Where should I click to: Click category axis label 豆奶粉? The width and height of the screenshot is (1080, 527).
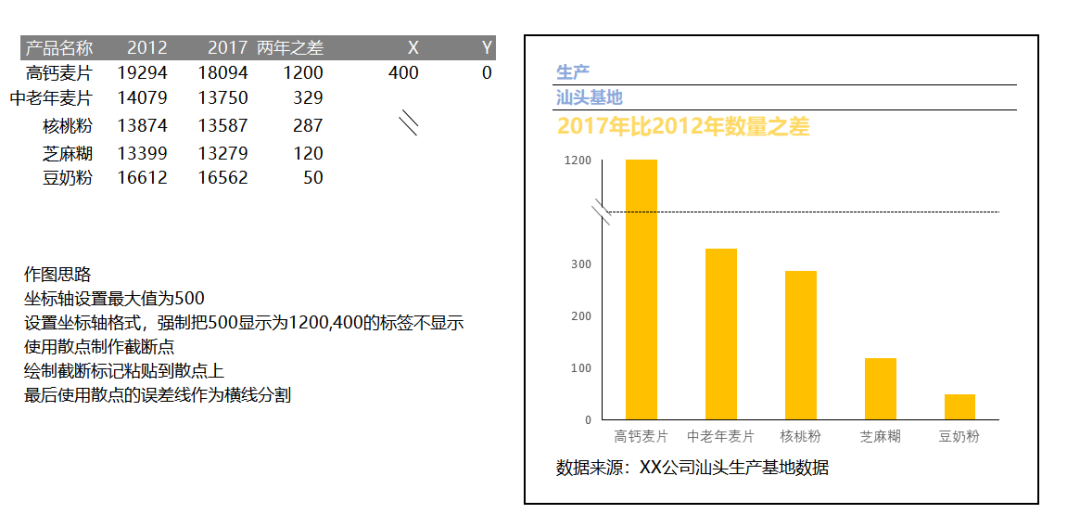[959, 437]
